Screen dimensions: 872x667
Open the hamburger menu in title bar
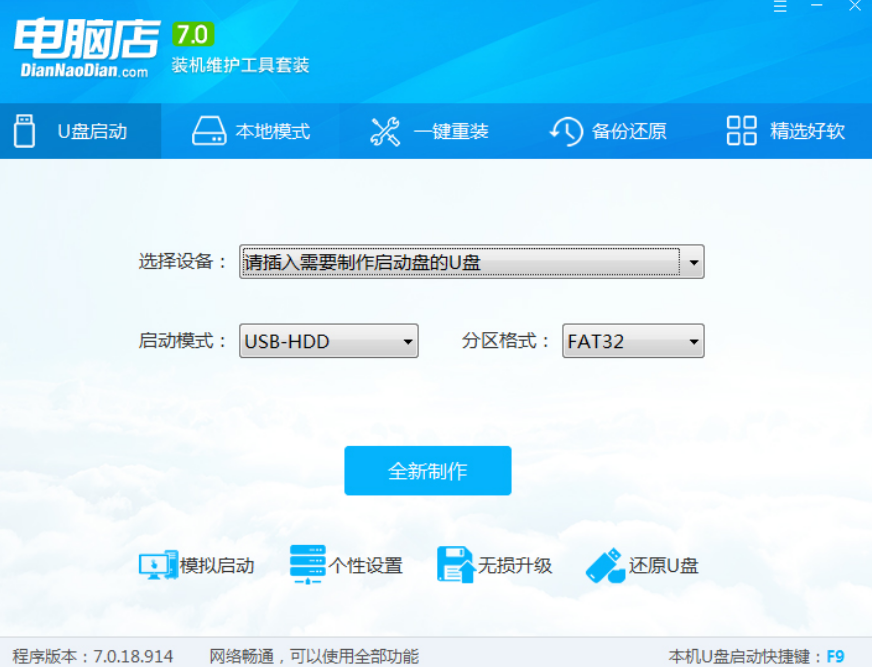780,6
